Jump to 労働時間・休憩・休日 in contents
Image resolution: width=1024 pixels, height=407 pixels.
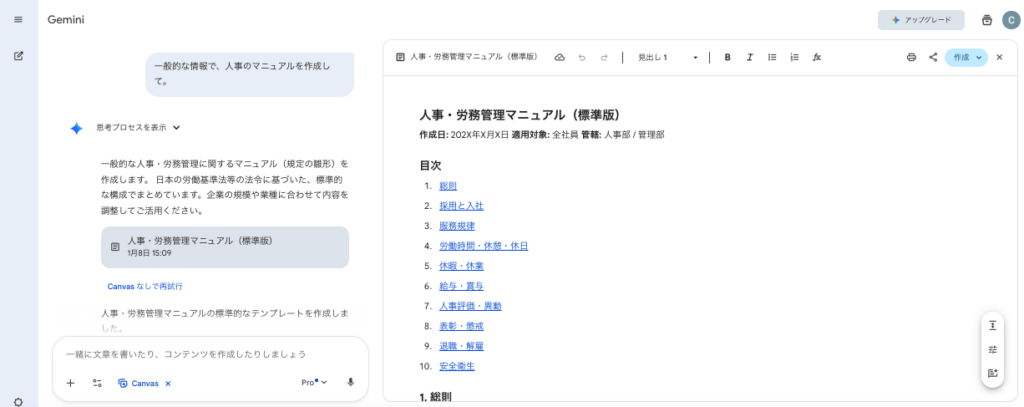click(483, 246)
